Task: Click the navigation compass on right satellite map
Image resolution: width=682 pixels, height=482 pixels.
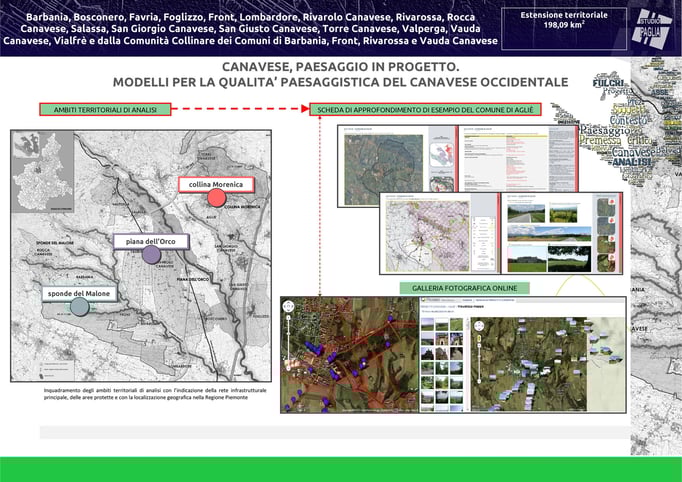Action: (479, 326)
